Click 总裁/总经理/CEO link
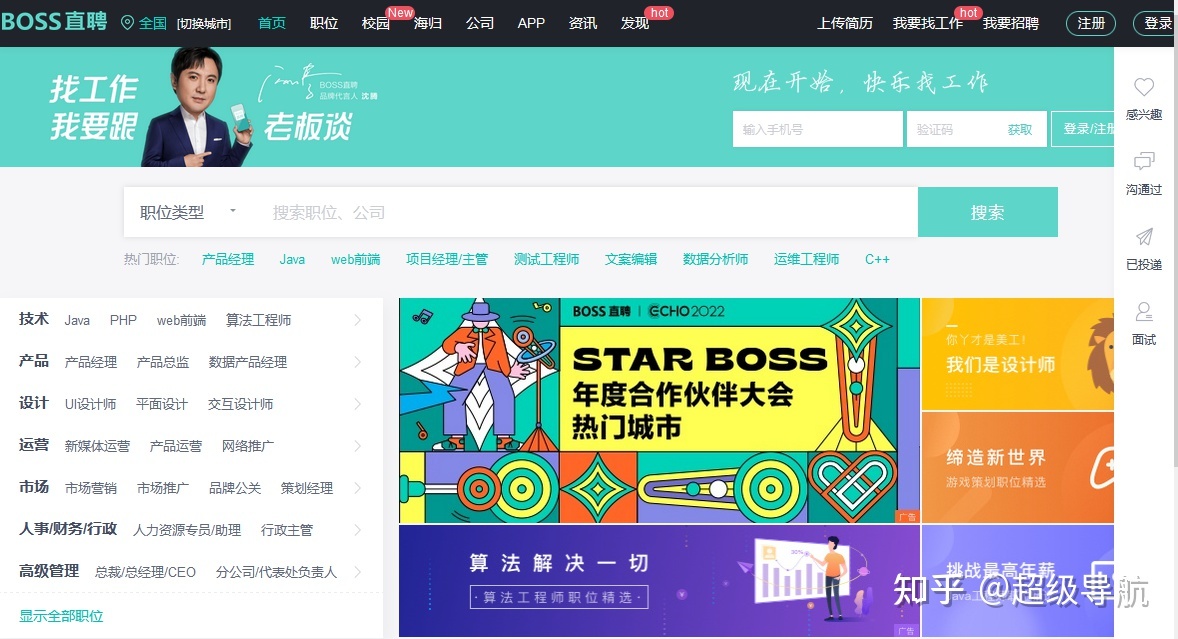 (145, 572)
